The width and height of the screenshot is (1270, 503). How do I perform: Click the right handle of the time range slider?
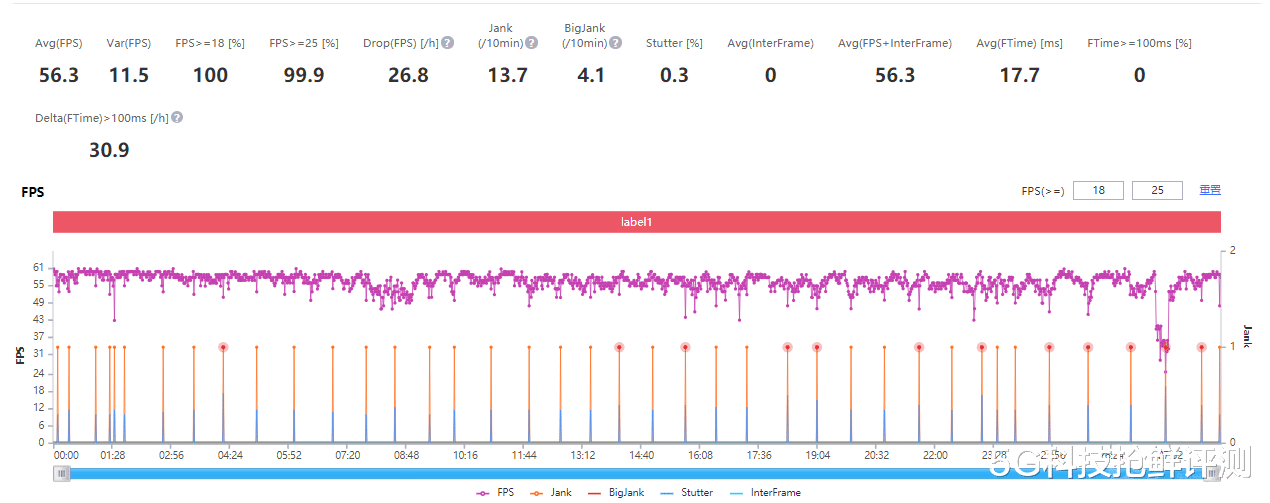(x=1214, y=473)
